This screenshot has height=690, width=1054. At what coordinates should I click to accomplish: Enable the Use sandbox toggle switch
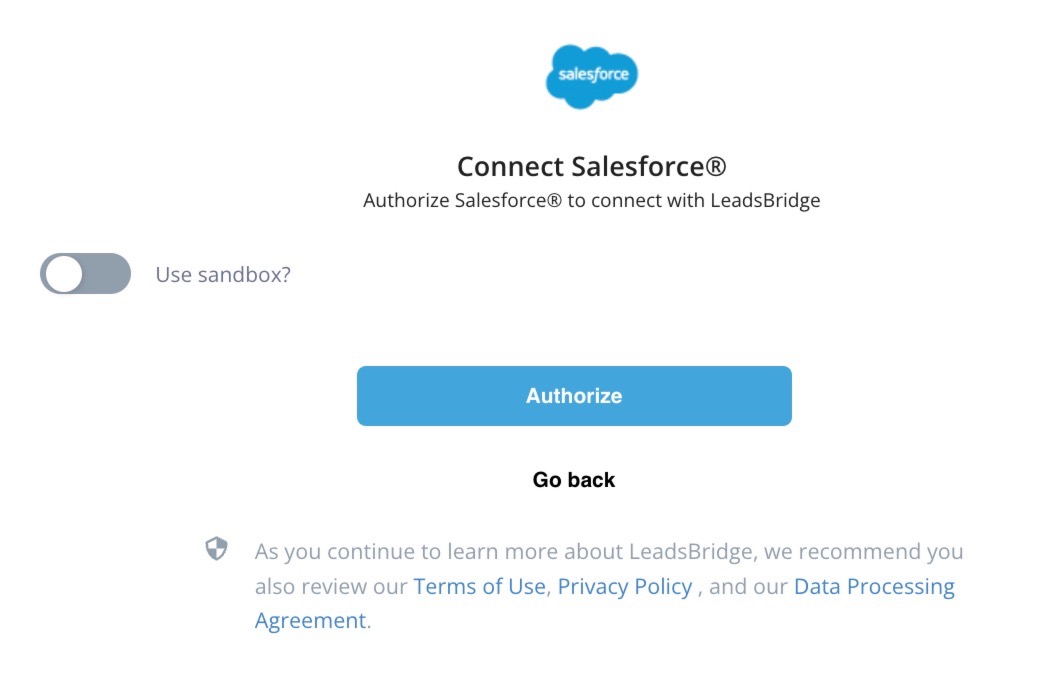pyautogui.click(x=85, y=273)
